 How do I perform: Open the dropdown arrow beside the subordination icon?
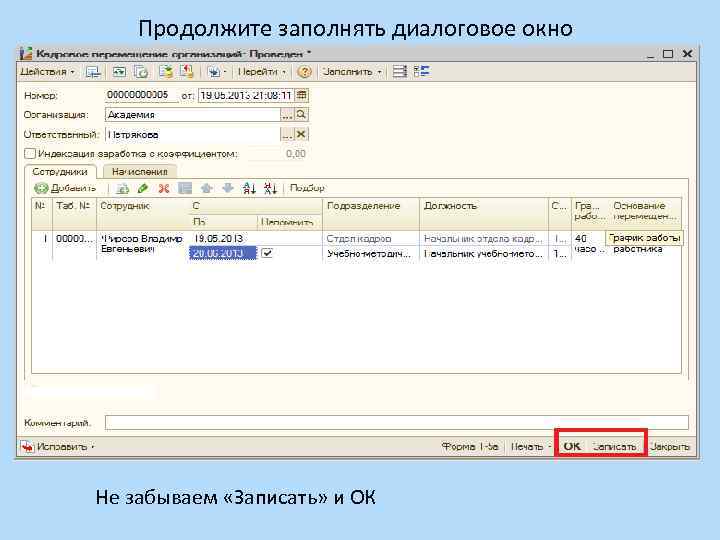click(x=225, y=72)
